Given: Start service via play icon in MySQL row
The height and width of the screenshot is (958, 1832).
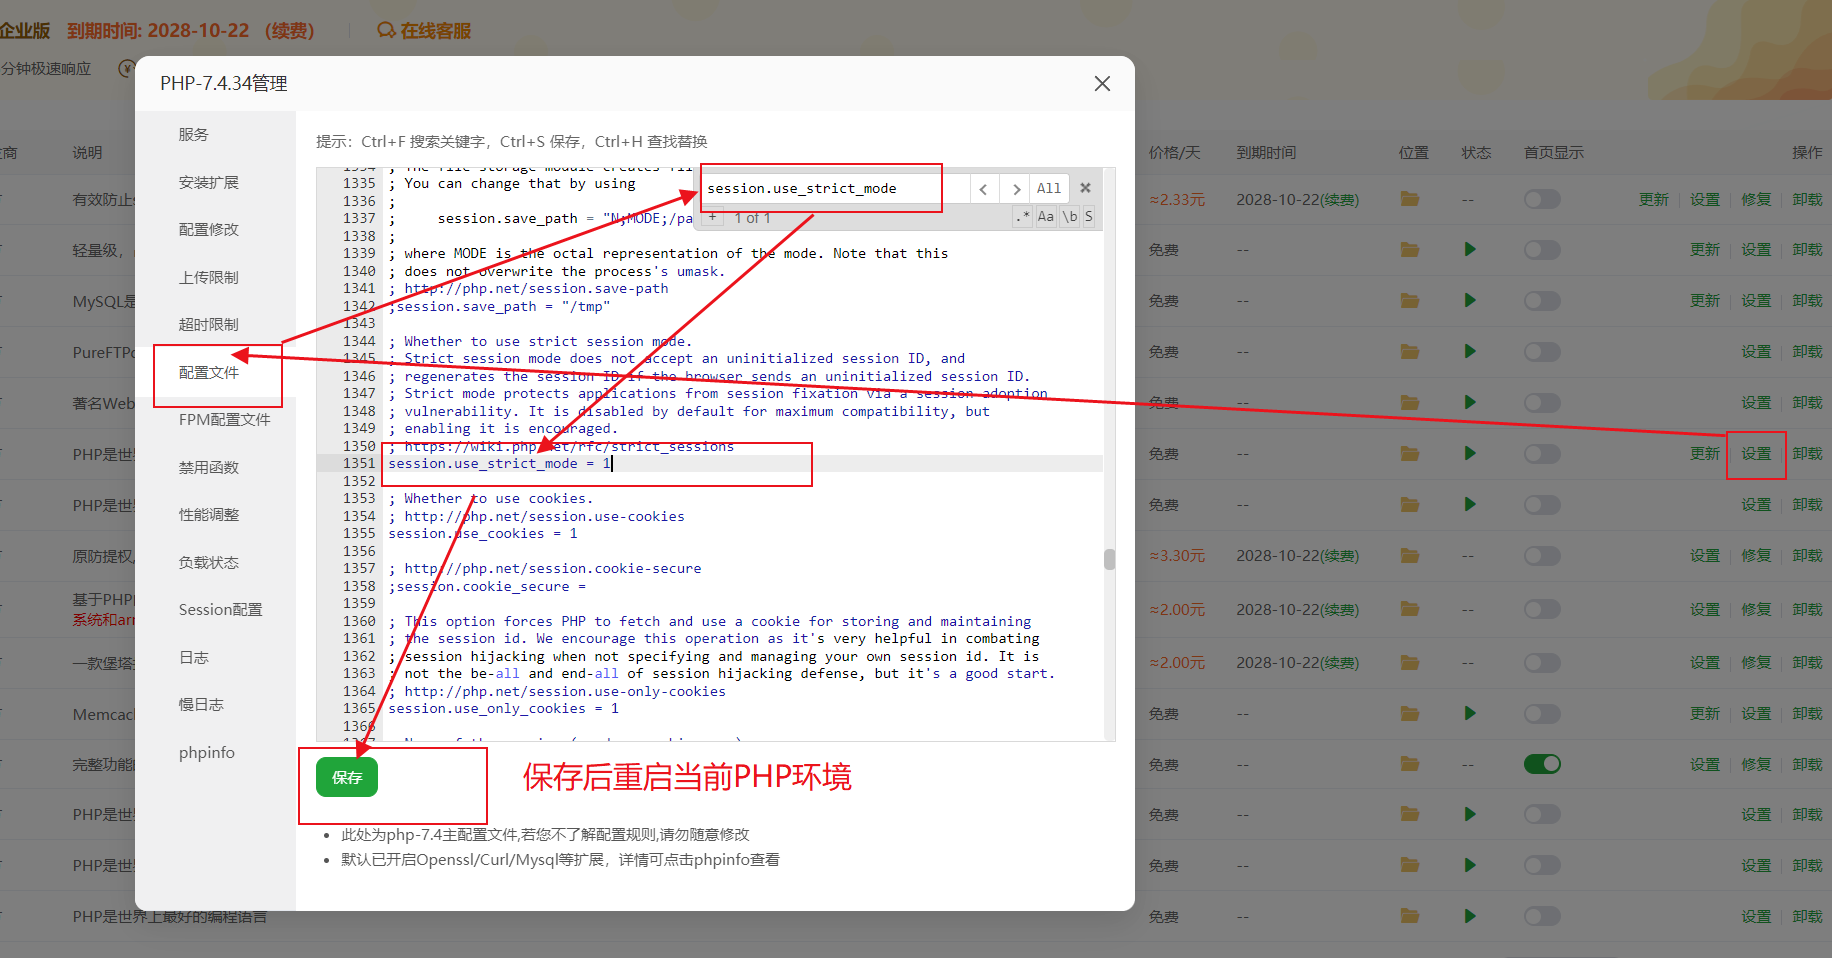Looking at the screenshot, I should click(1470, 300).
